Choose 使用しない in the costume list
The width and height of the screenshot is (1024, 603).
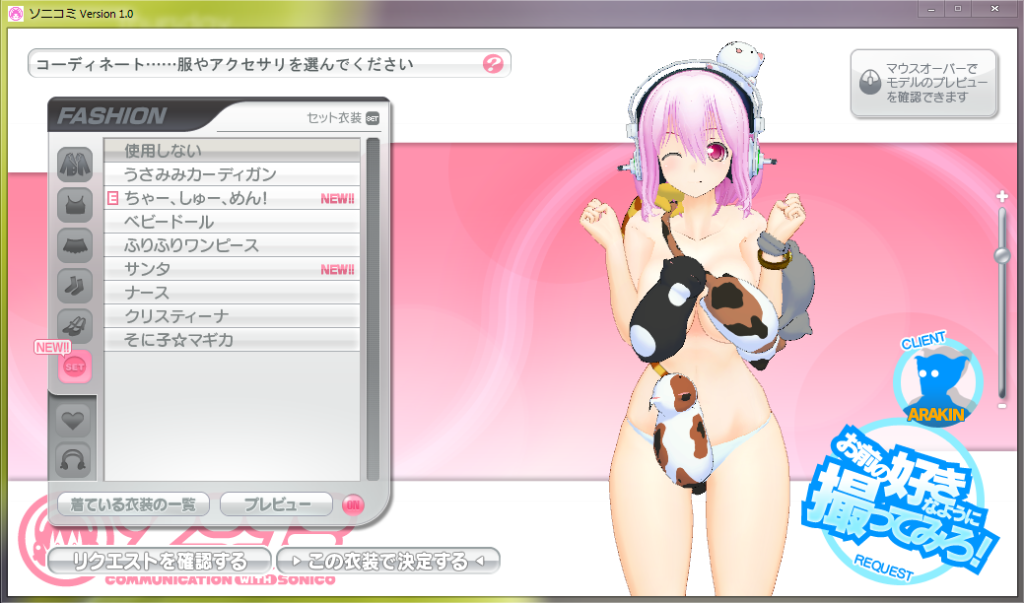click(x=231, y=150)
